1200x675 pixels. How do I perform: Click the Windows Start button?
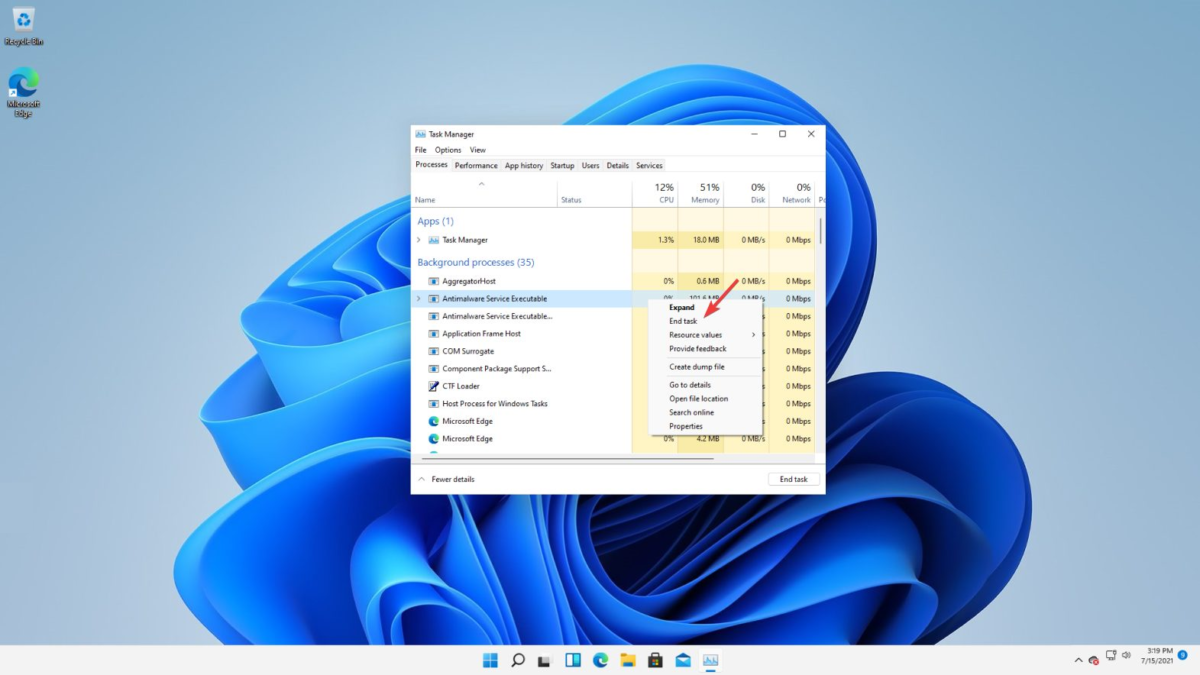coord(489,660)
